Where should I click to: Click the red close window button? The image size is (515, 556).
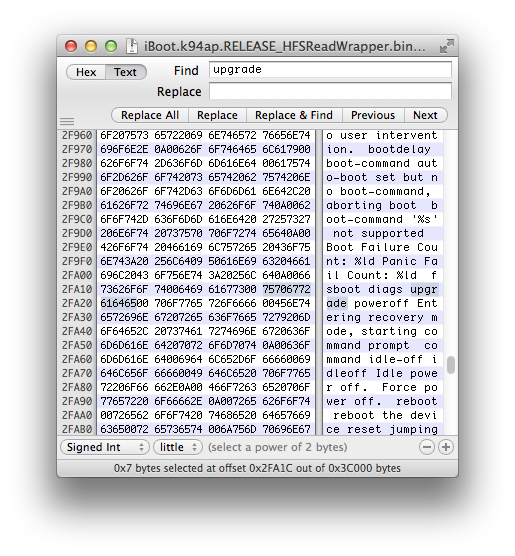pyautogui.click(x=71, y=46)
